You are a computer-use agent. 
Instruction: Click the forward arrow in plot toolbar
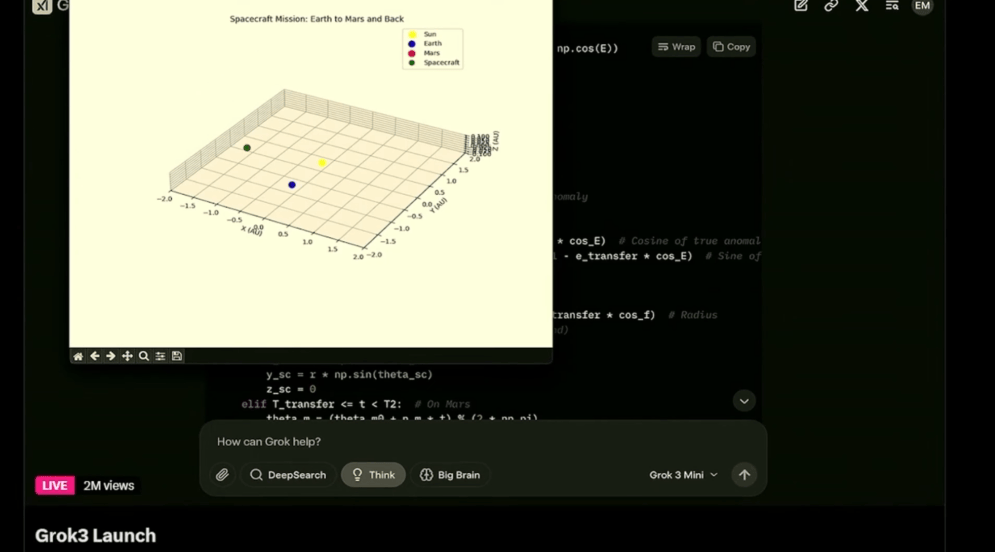tap(111, 356)
